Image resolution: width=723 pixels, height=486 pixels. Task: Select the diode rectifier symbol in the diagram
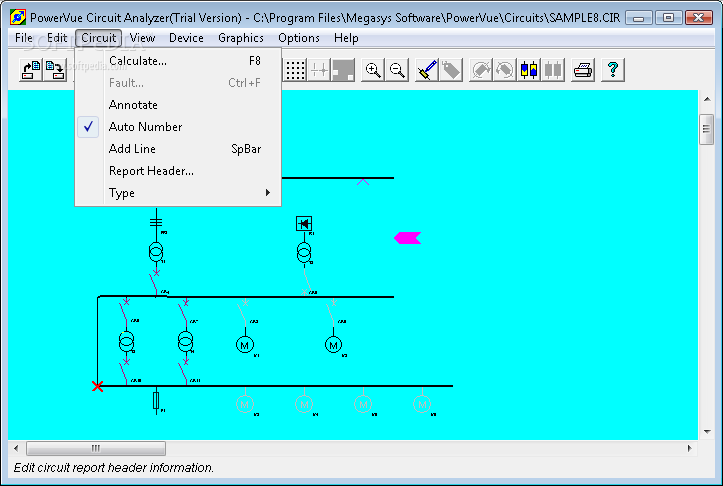click(304, 224)
